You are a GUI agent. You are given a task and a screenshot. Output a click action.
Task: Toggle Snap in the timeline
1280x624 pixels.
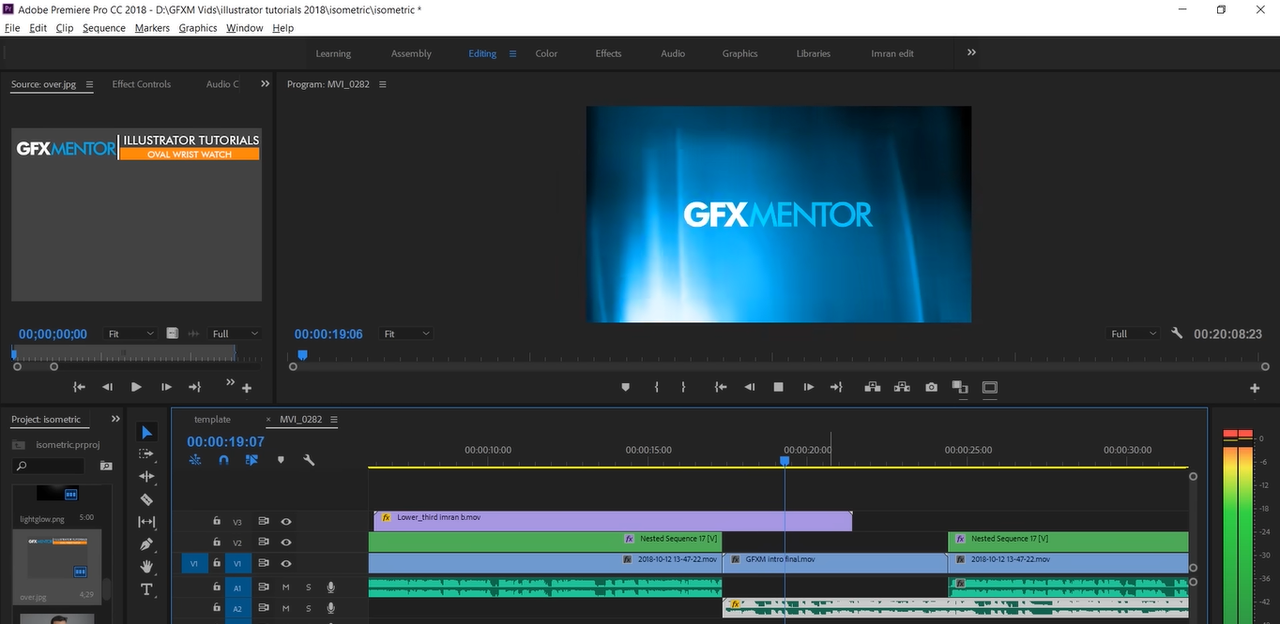224,460
